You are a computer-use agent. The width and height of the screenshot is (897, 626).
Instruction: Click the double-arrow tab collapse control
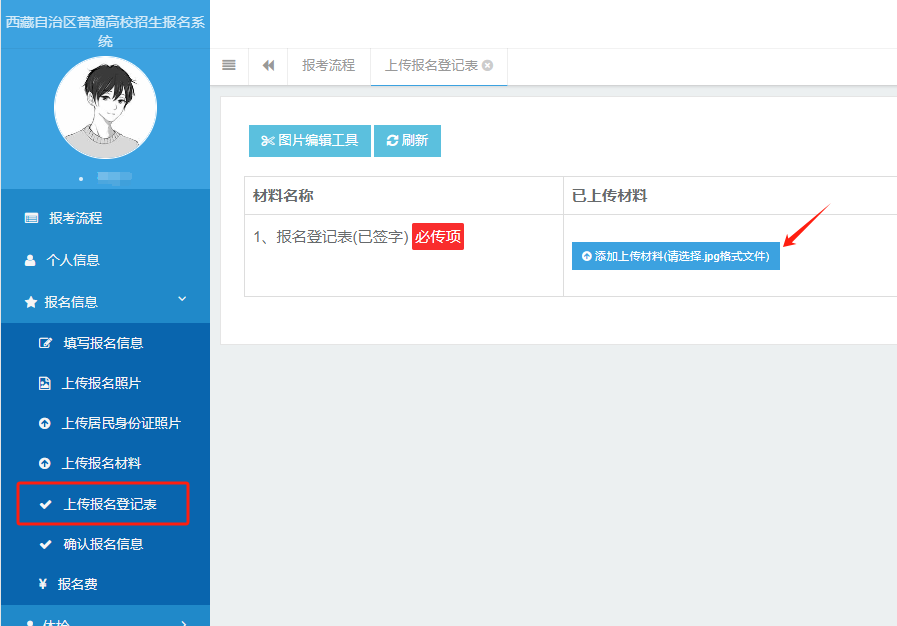tap(267, 65)
